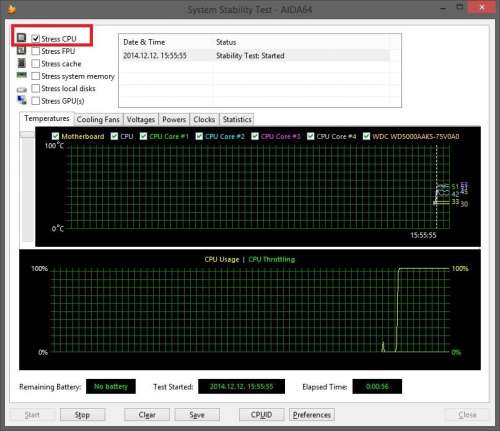Viewport: 500px width, 431px height.
Task: Click the cache chip icon beside Stress cache
Action: click(x=22, y=63)
